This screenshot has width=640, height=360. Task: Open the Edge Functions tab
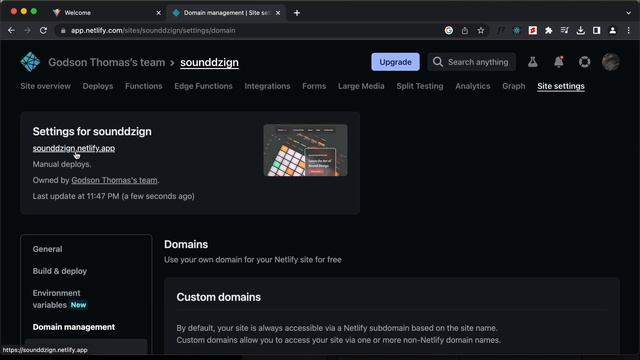point(203,86)
